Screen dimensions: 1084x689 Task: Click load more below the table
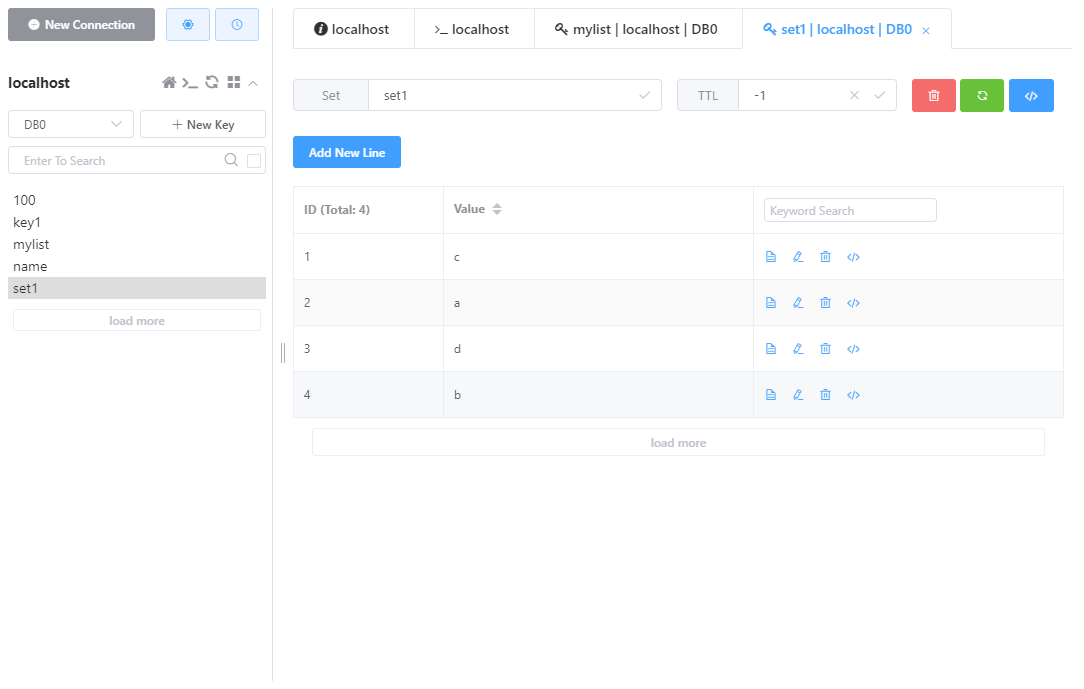678,442
